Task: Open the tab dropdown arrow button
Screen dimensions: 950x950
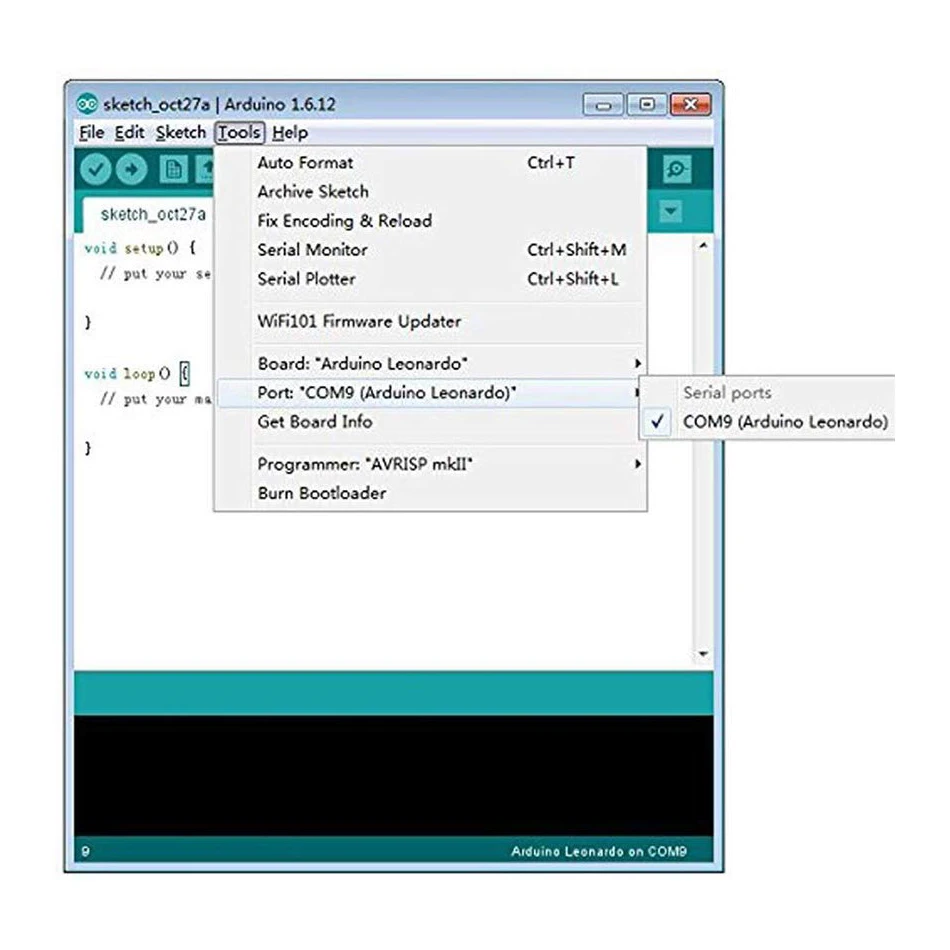Action: [x=671, y=211]
